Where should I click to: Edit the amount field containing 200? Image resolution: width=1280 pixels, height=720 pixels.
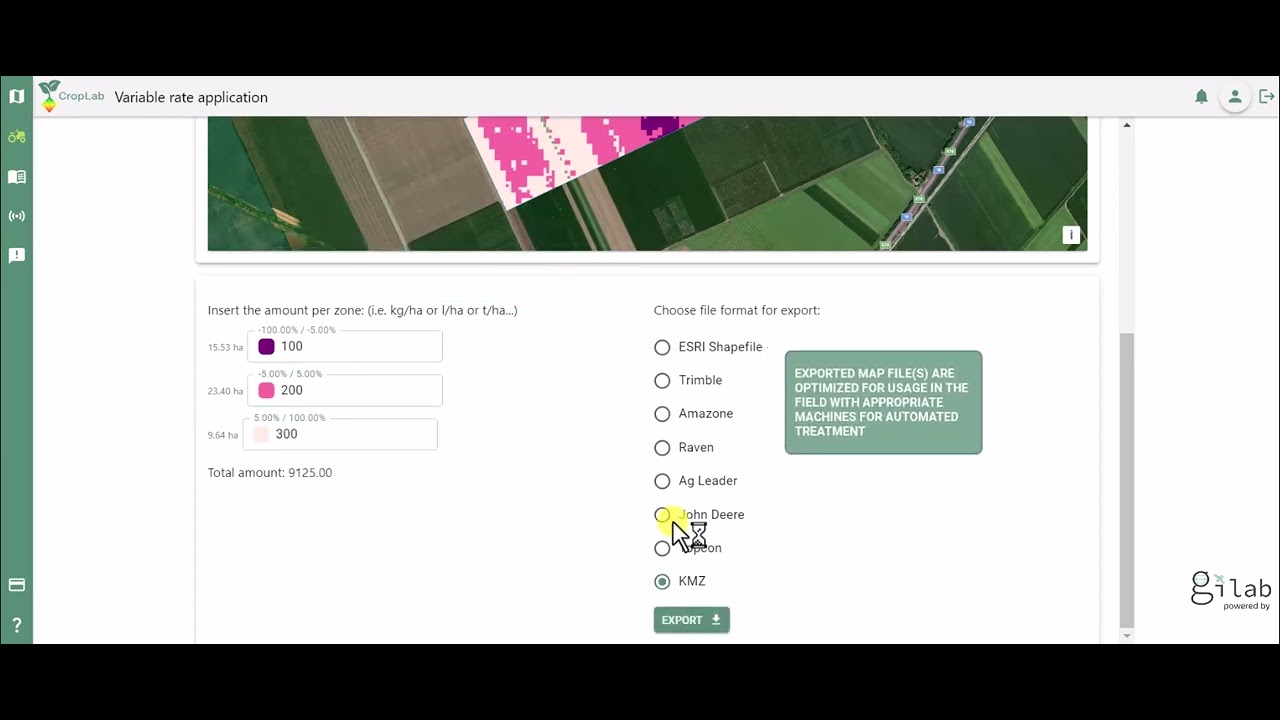[345, 390]
